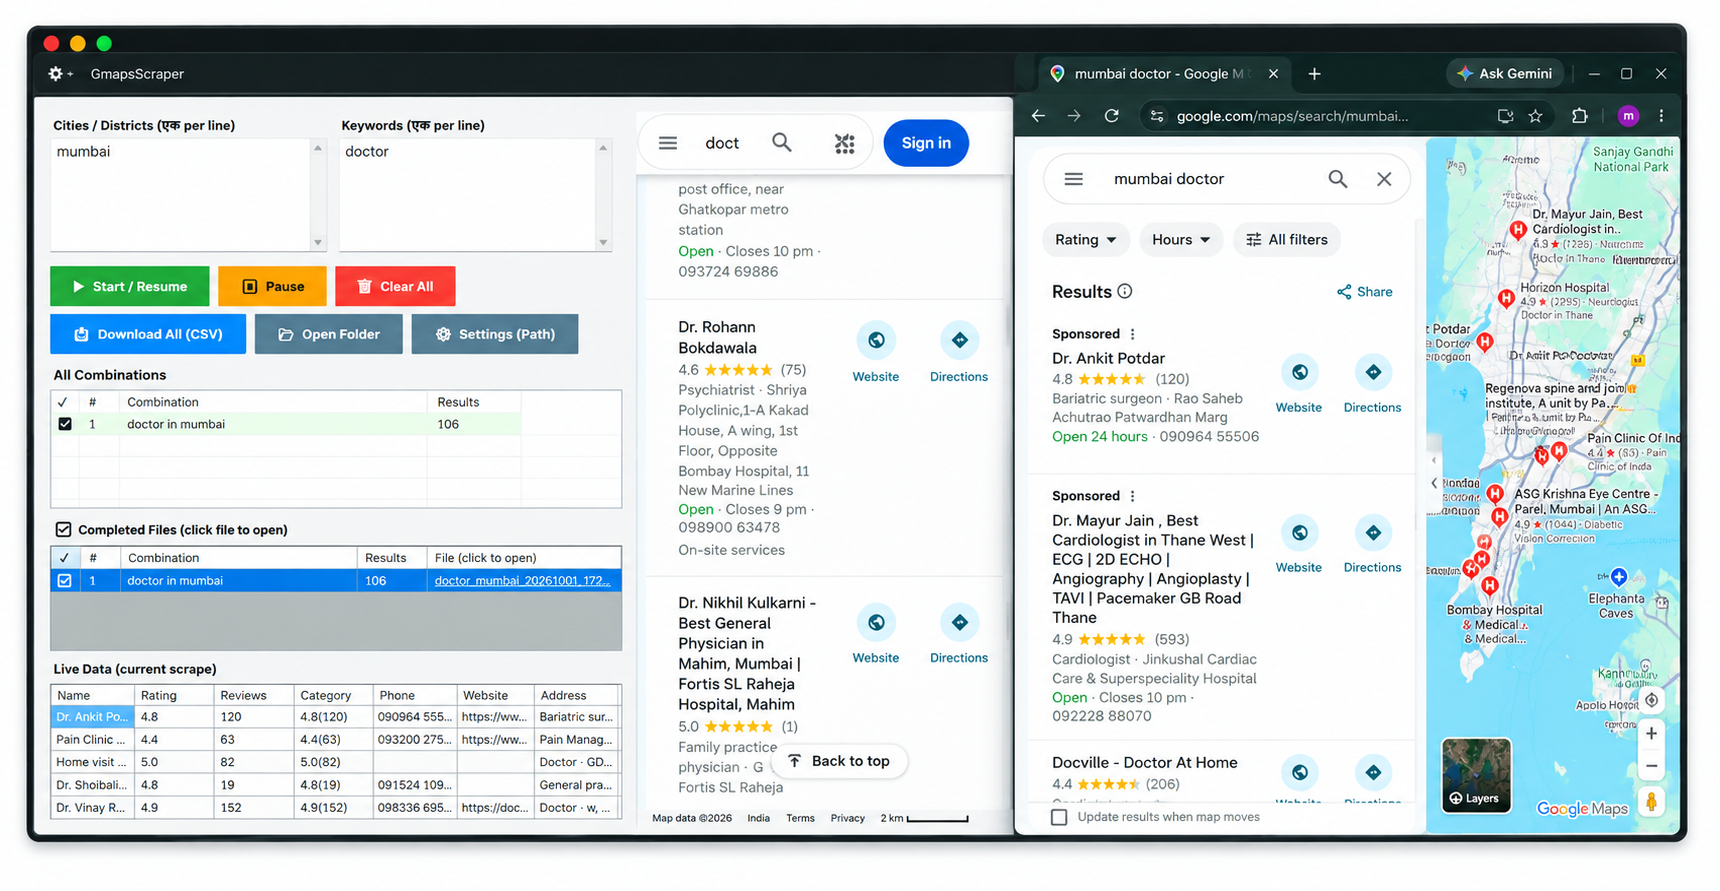
Task: Click the Start / Resume button
Action: tap(130, 286)
